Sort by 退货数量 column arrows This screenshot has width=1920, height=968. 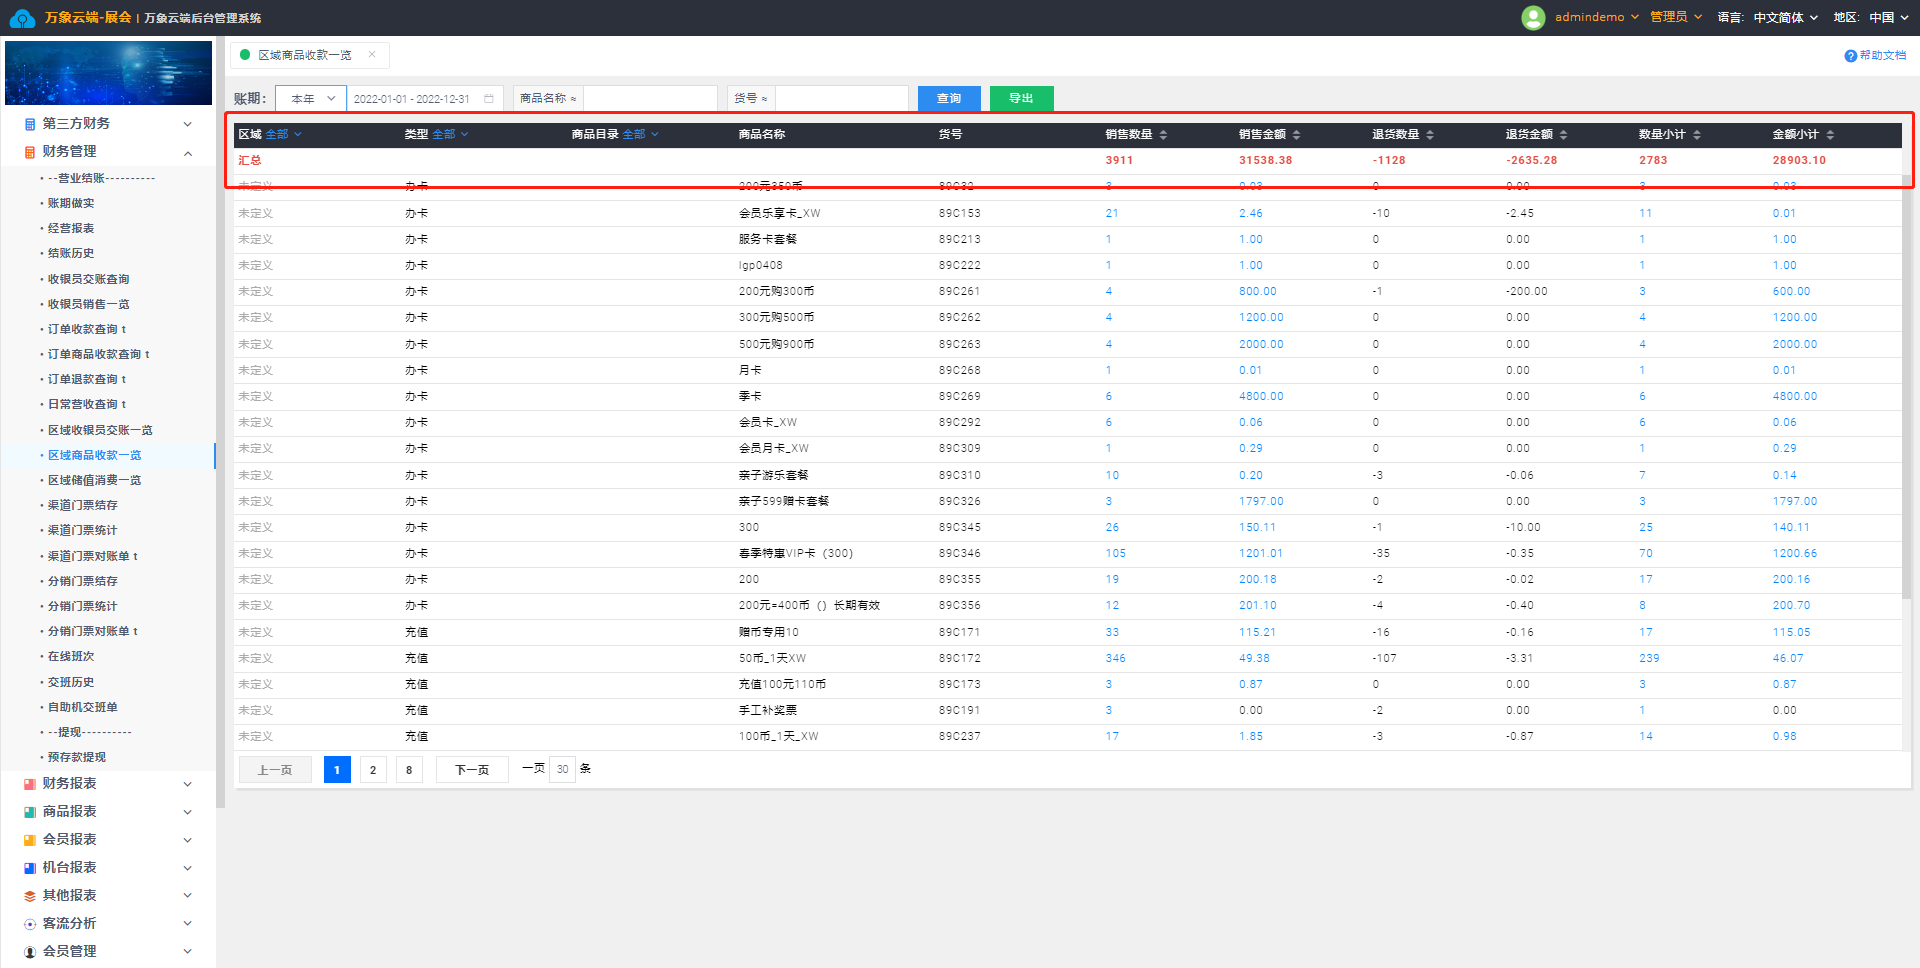(x=1430, y=135)
